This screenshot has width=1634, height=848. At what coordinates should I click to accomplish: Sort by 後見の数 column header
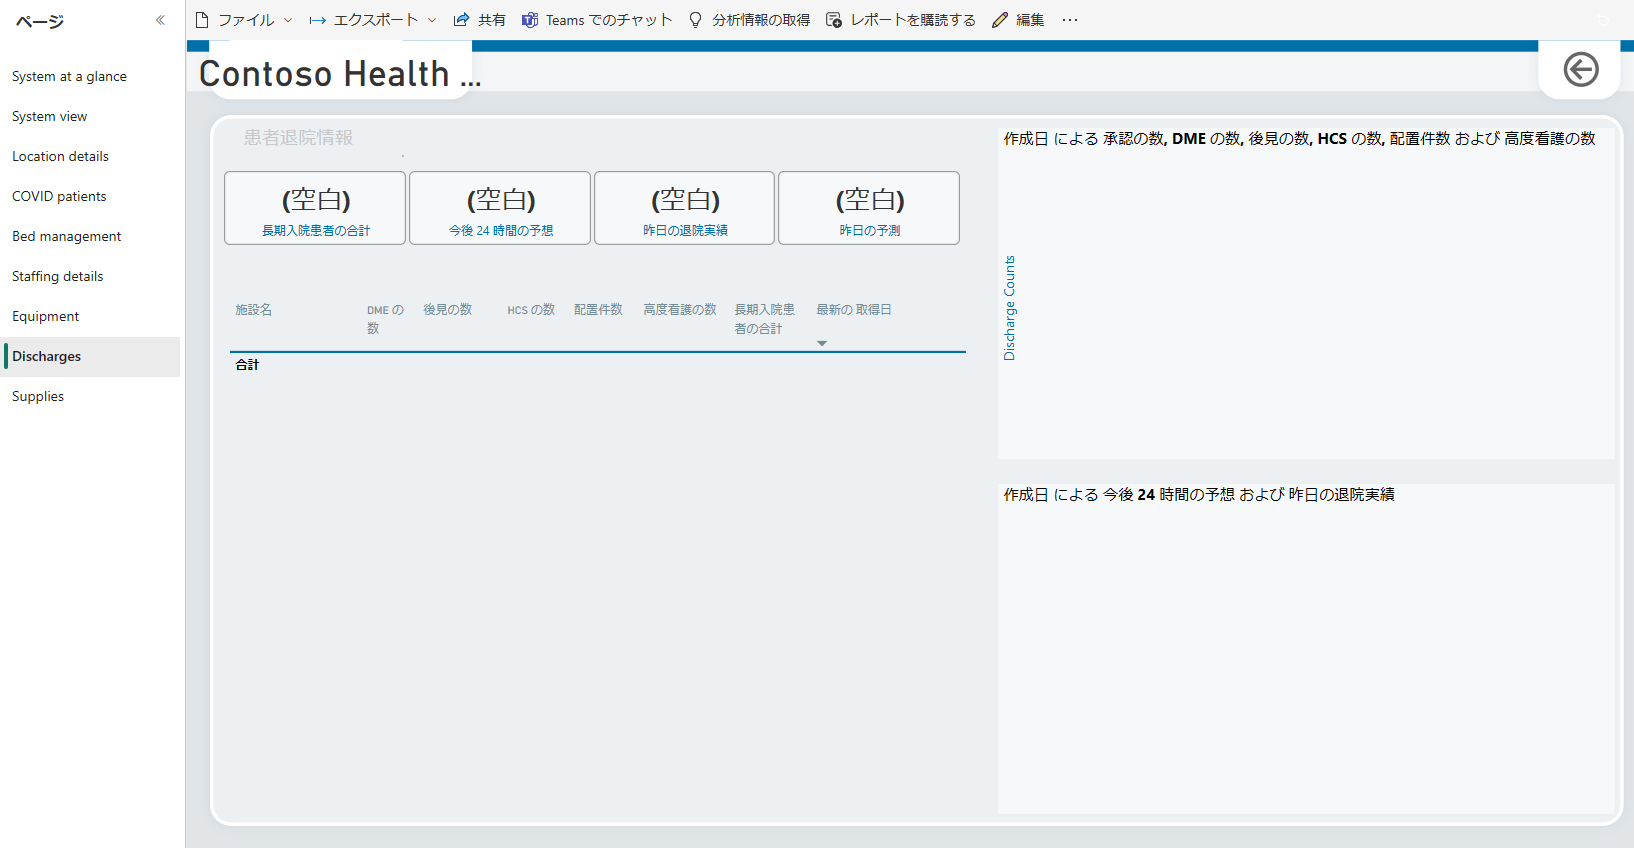pos(447,310)
